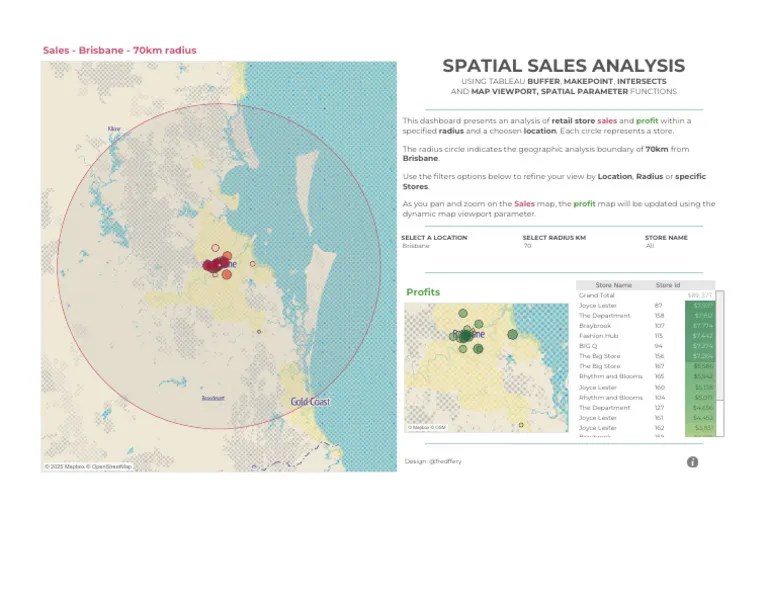Click the Store Id column header

coord(668,285)
